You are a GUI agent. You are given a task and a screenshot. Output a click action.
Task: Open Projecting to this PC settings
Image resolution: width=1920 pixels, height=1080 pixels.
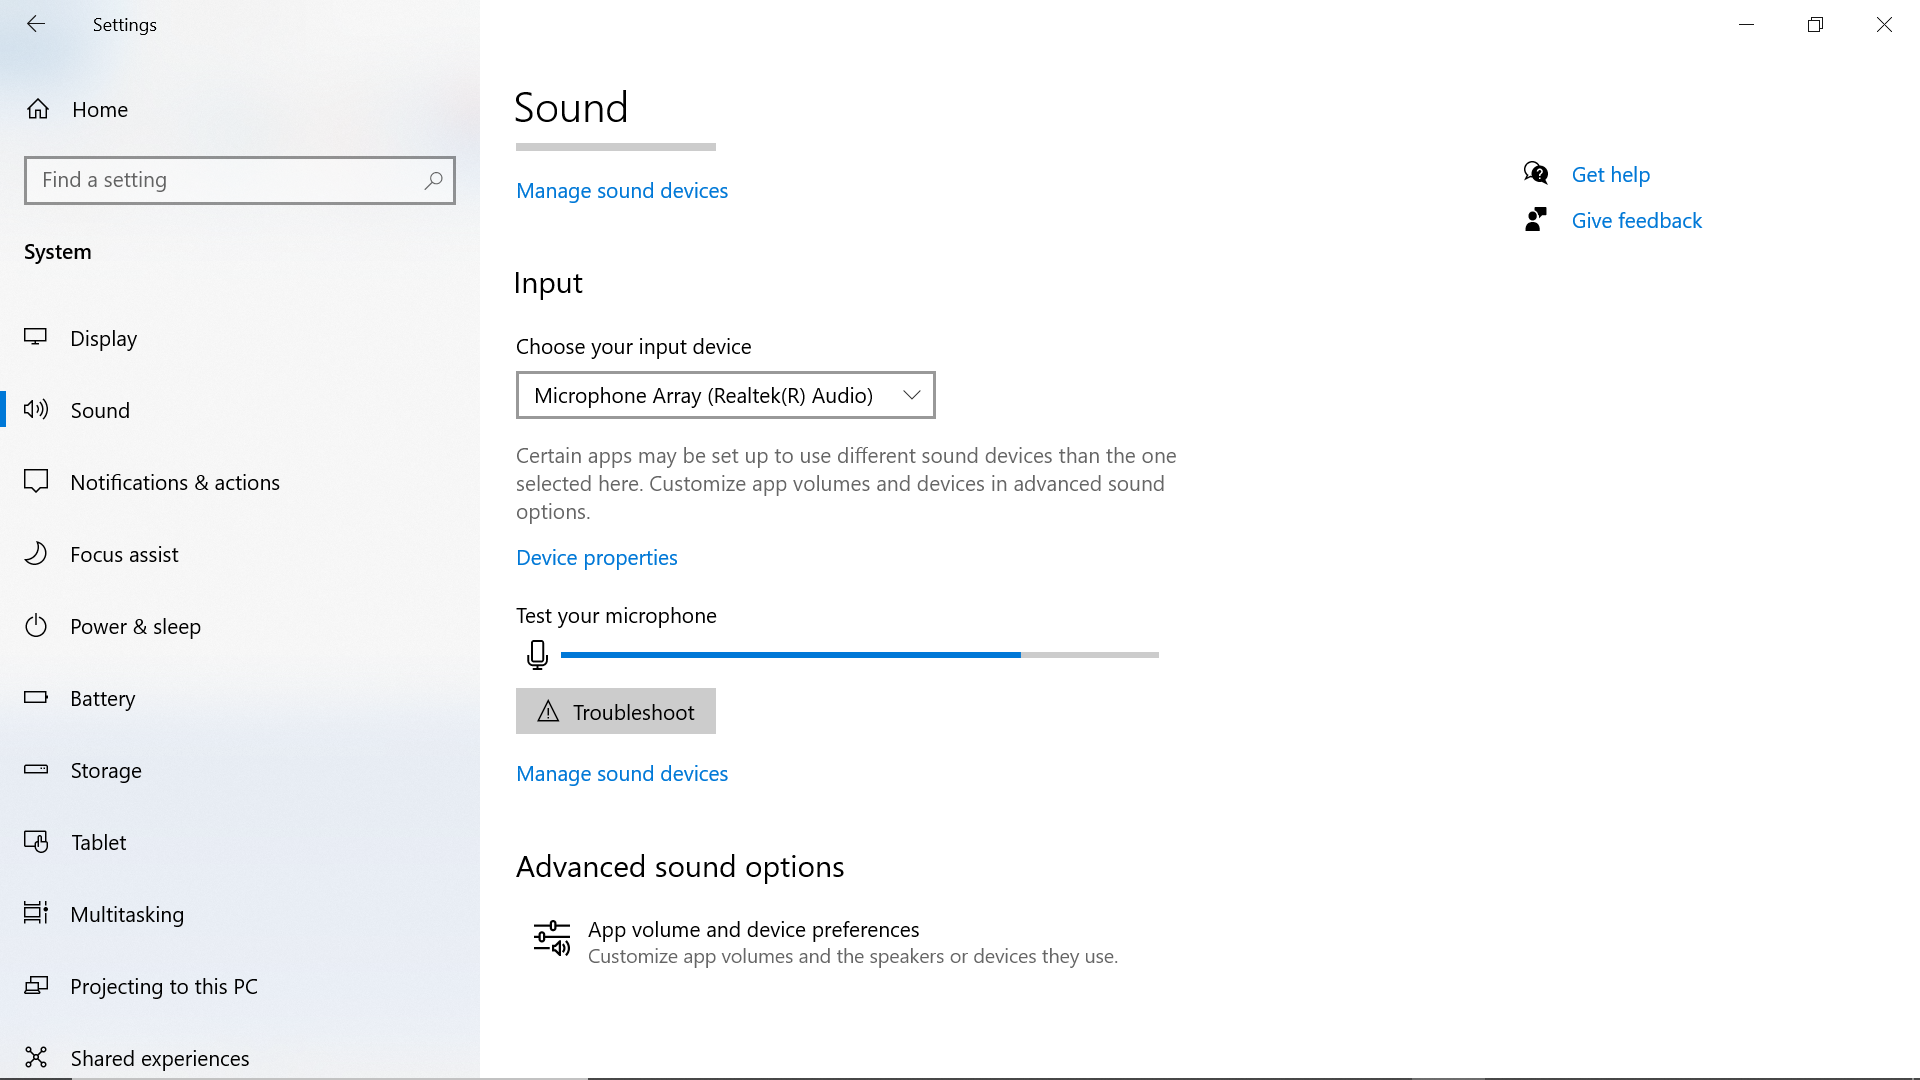pyautogui.click(x=240, y=986)
